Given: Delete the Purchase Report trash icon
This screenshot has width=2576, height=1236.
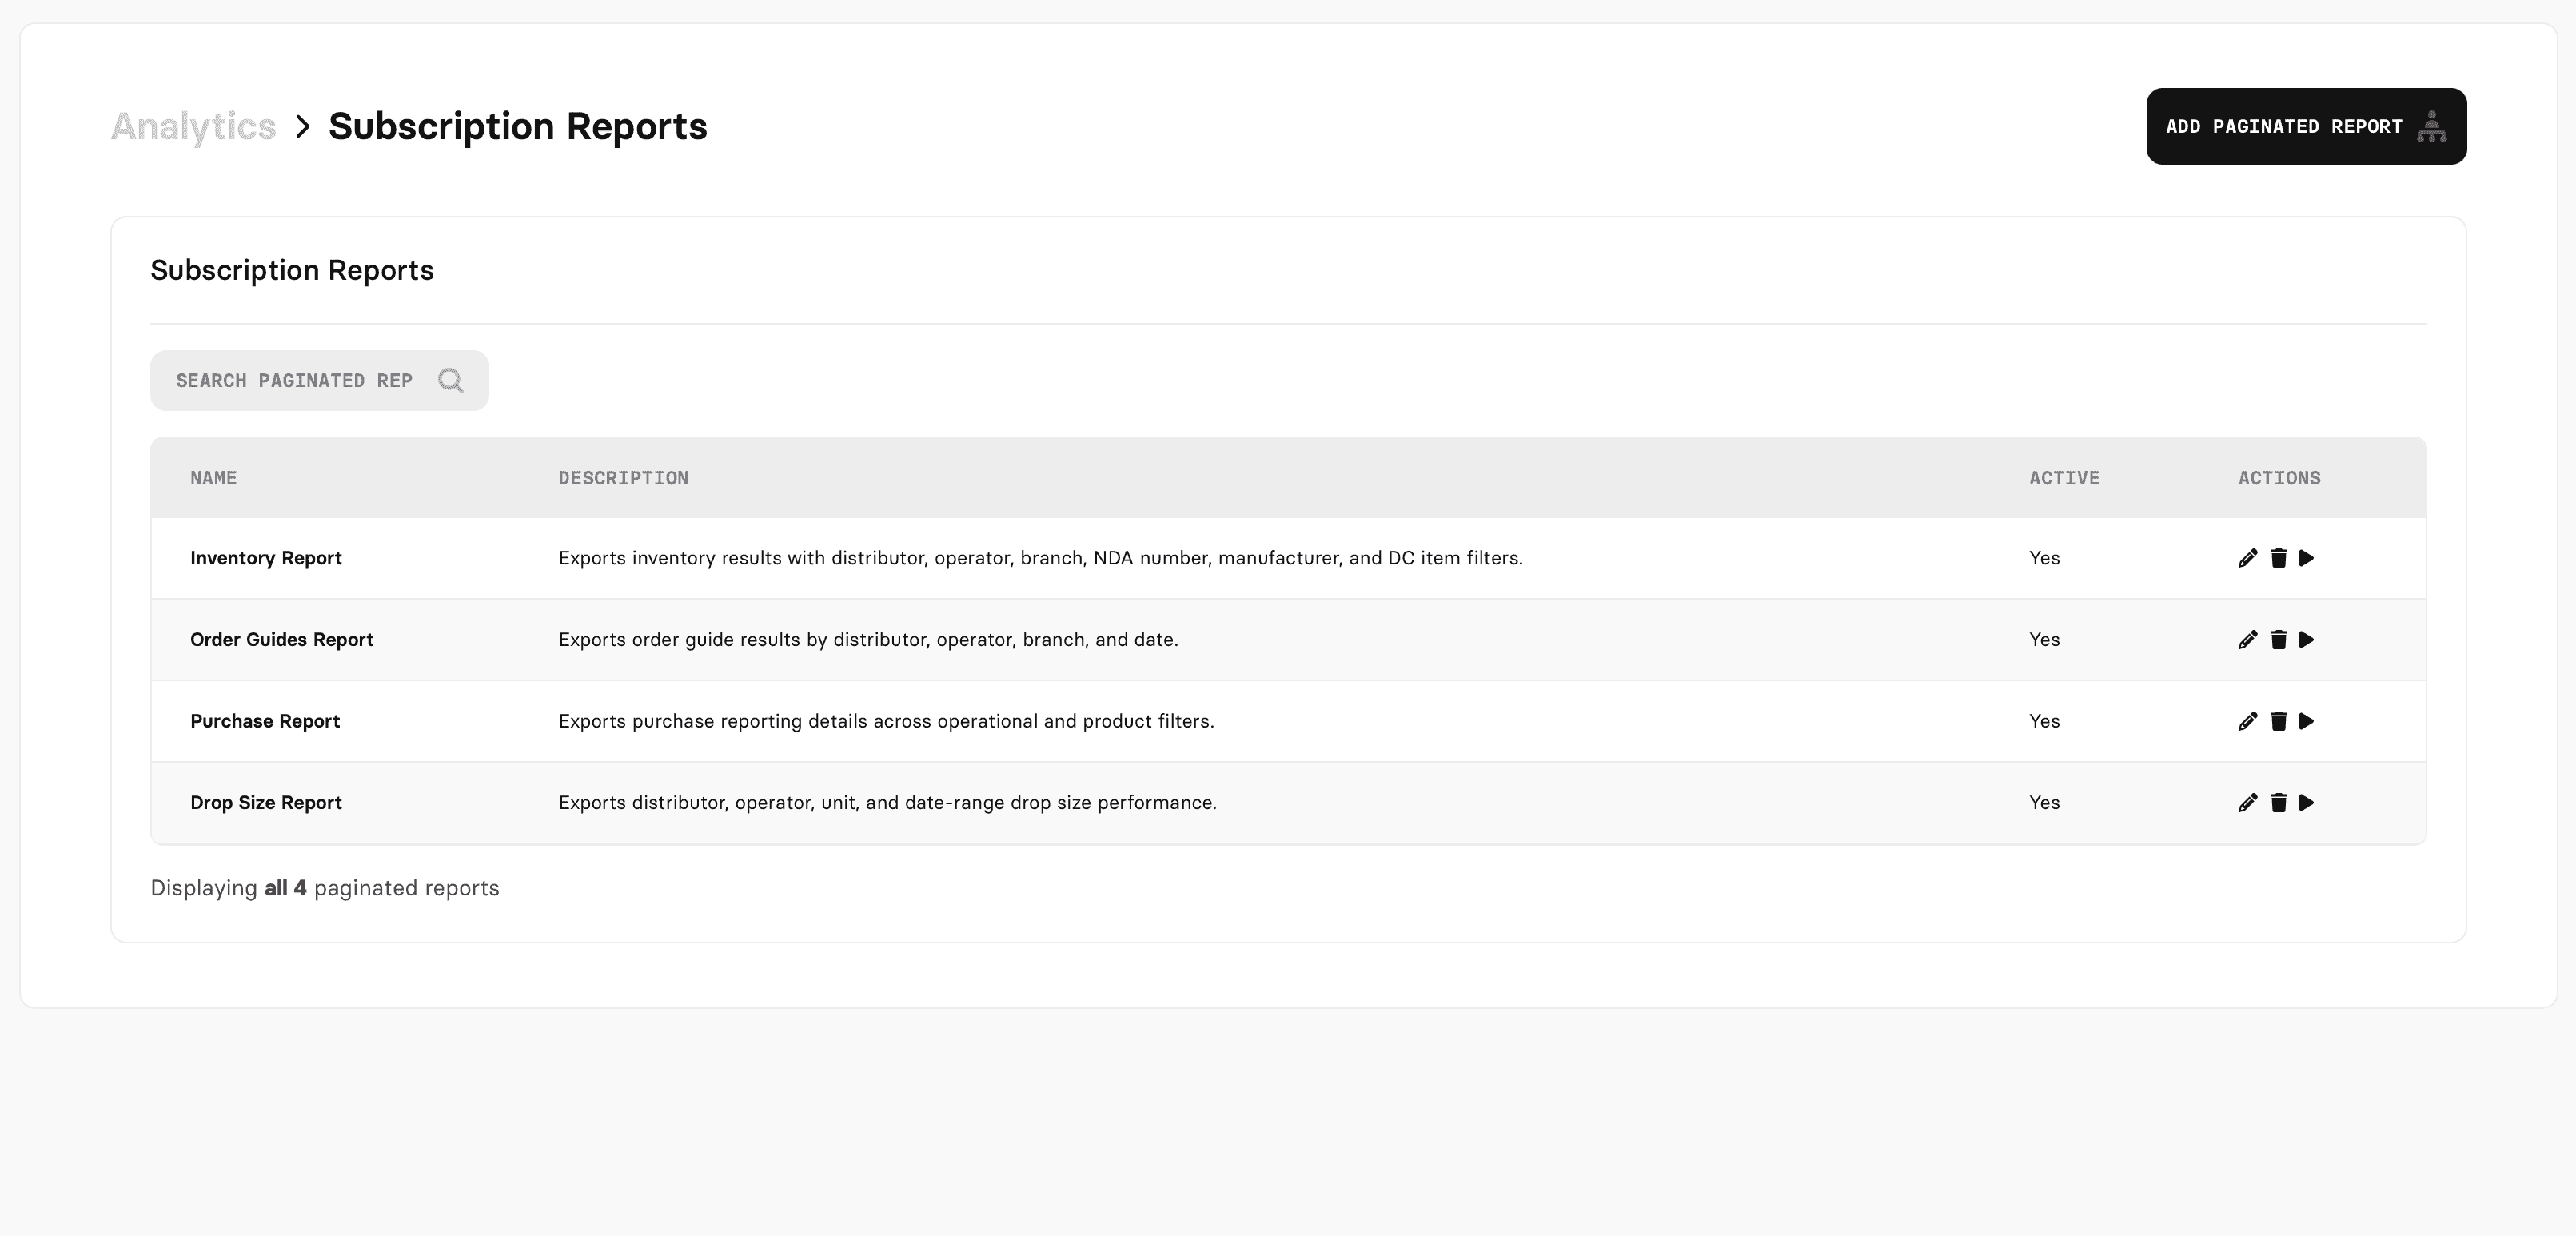Looking at the screenshot, I should click(x=2278, y=721).
